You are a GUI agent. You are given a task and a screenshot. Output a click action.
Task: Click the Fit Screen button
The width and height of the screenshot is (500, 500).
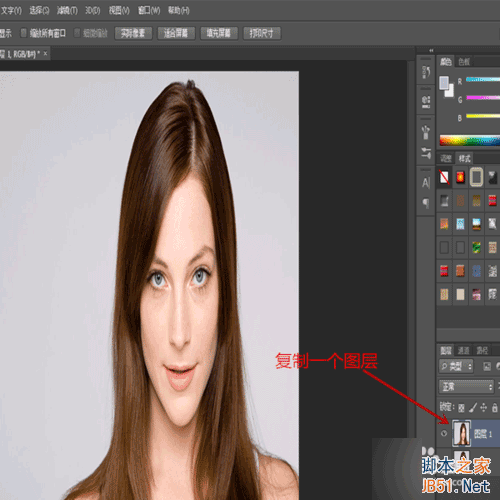click(176, 33)
